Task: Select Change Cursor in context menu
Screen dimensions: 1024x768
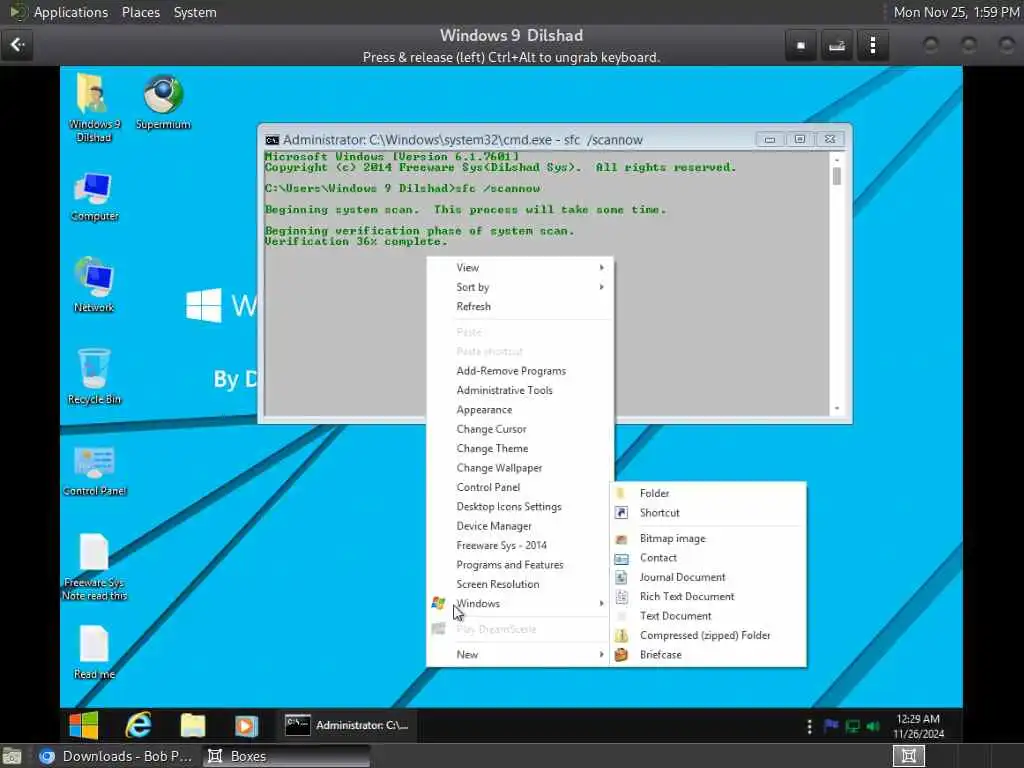Action: click(520, 429)
